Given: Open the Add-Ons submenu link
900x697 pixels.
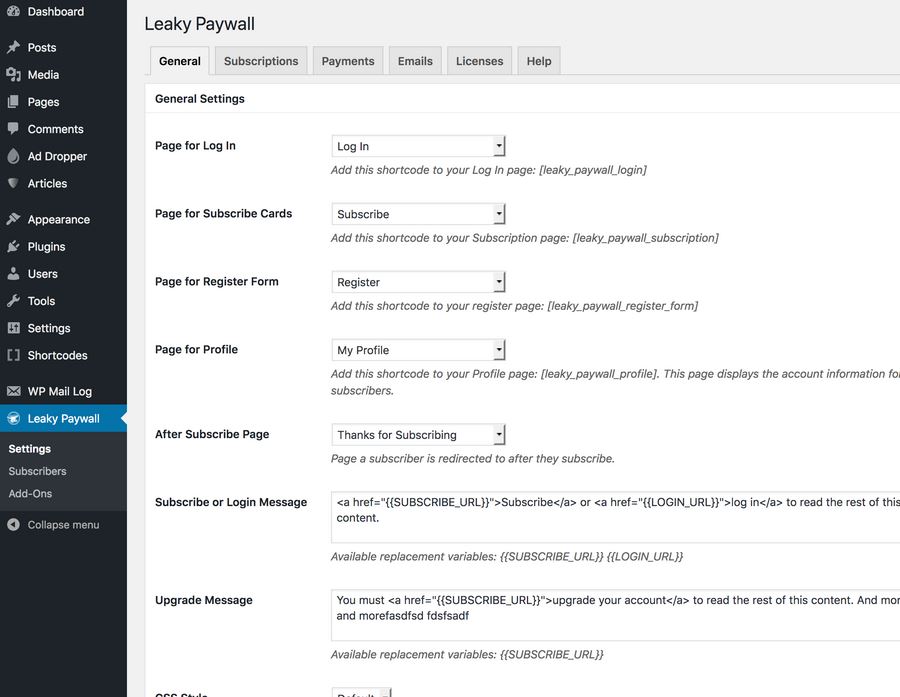Looking at the screenshot, I should click(x=30, y=493).
